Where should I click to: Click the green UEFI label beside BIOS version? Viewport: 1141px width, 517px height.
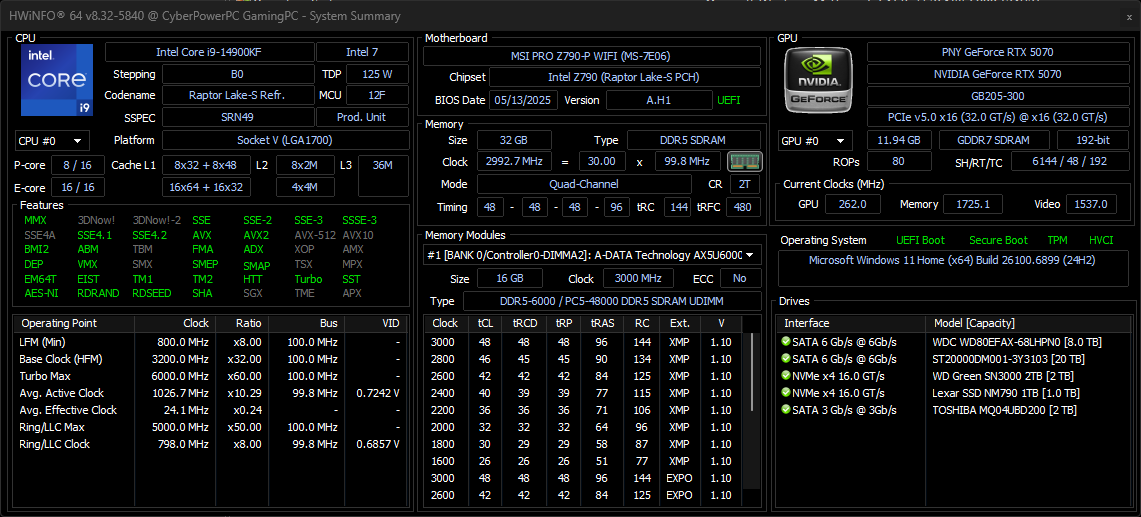click(729, 100)
